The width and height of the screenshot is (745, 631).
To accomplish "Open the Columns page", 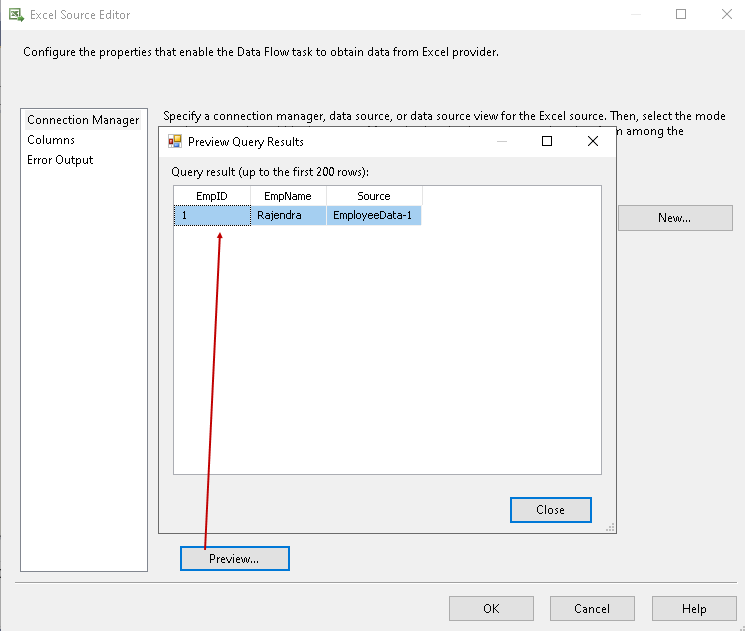I will (x=51, y=140).
